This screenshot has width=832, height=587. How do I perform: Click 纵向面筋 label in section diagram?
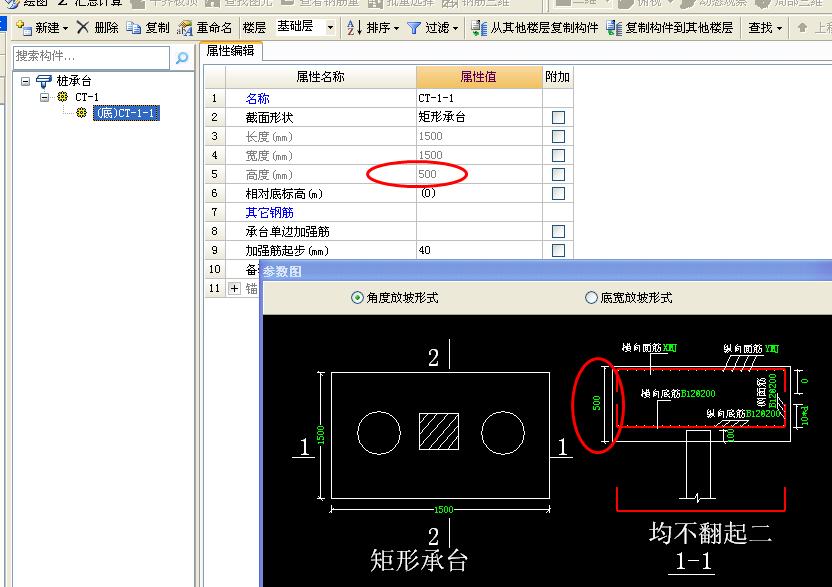[751, 349]
